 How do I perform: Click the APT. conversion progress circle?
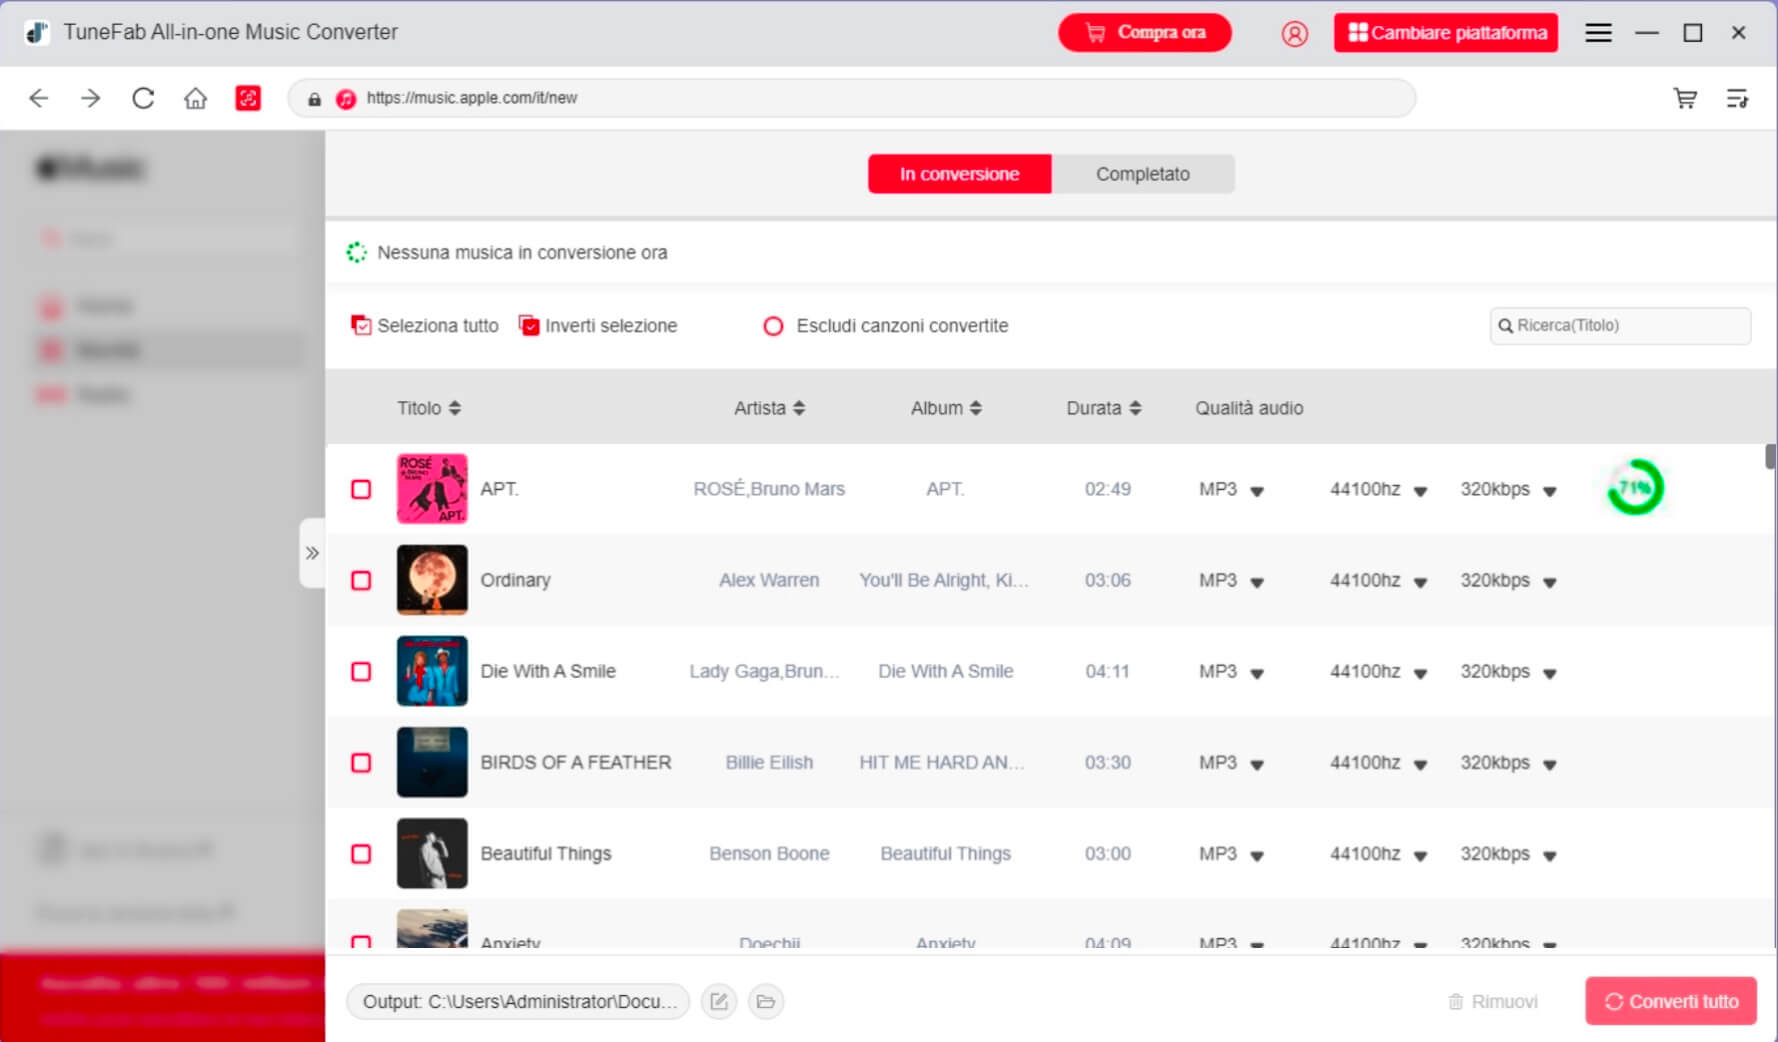[1634, 488]
